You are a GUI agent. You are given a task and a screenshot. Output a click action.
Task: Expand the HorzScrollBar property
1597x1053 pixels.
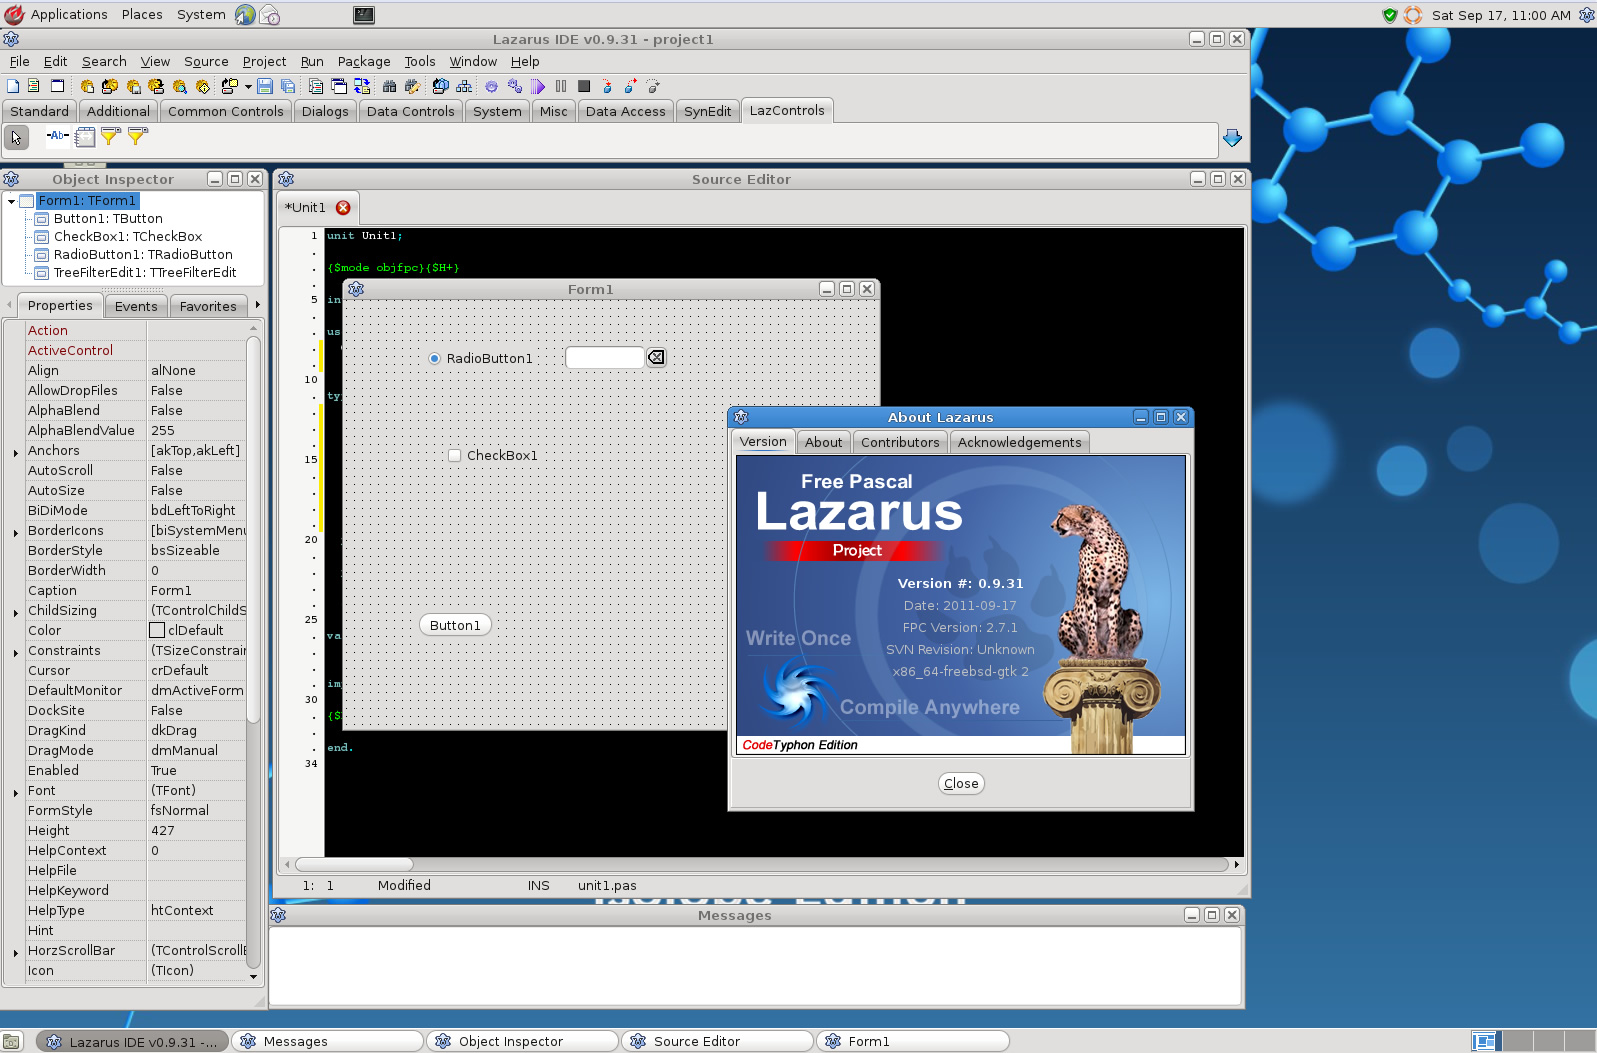click(x=16, y=952)
